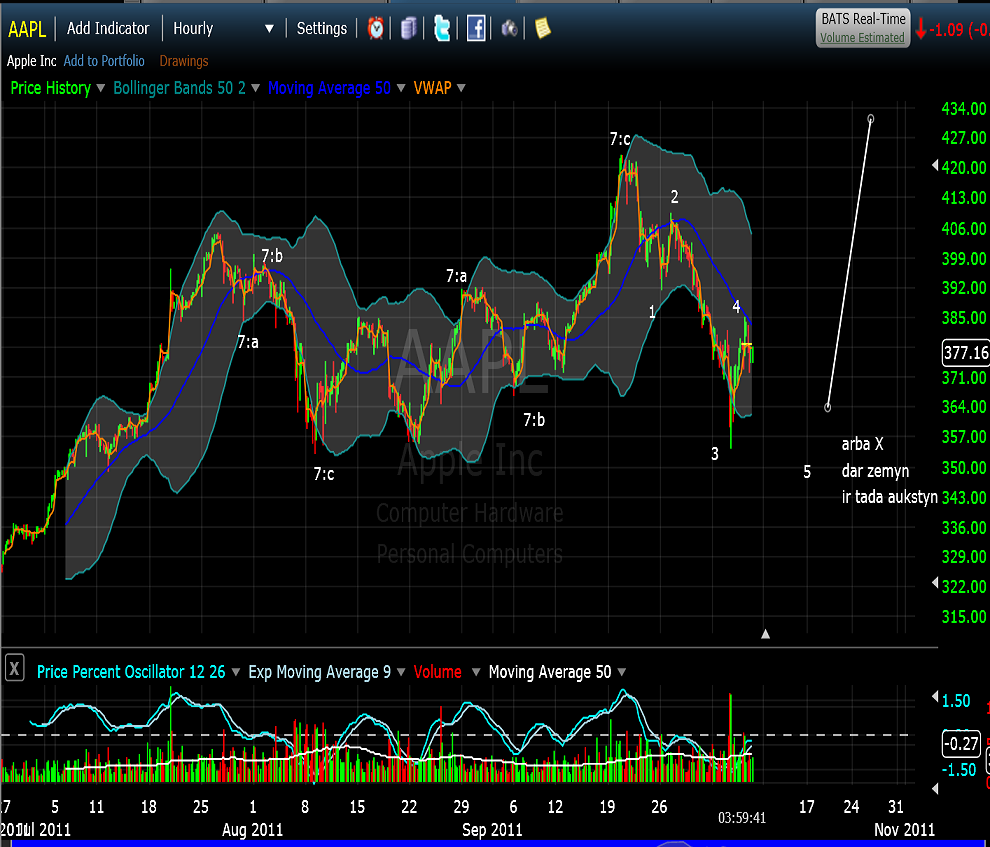Expand the Price History dropdown arrow
The height and width of the screenshot is (847, 990).
tap(100, 88)
